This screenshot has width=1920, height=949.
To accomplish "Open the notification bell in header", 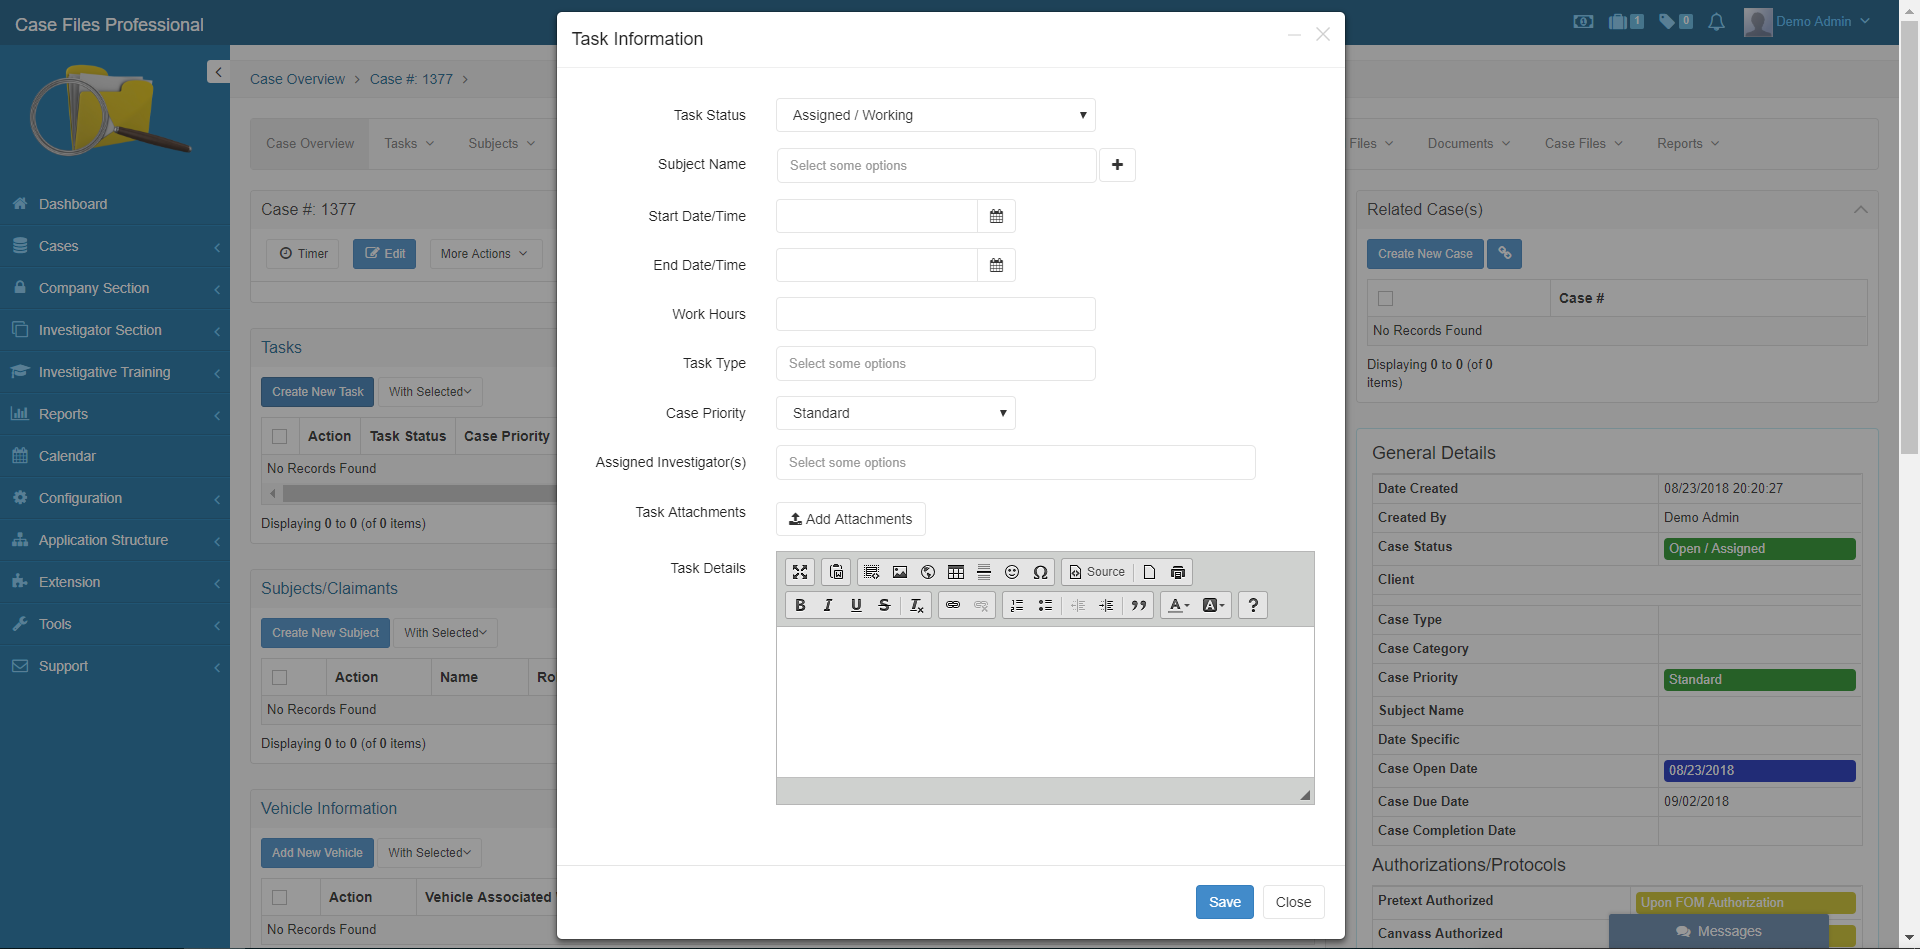I will [1716, 22].
